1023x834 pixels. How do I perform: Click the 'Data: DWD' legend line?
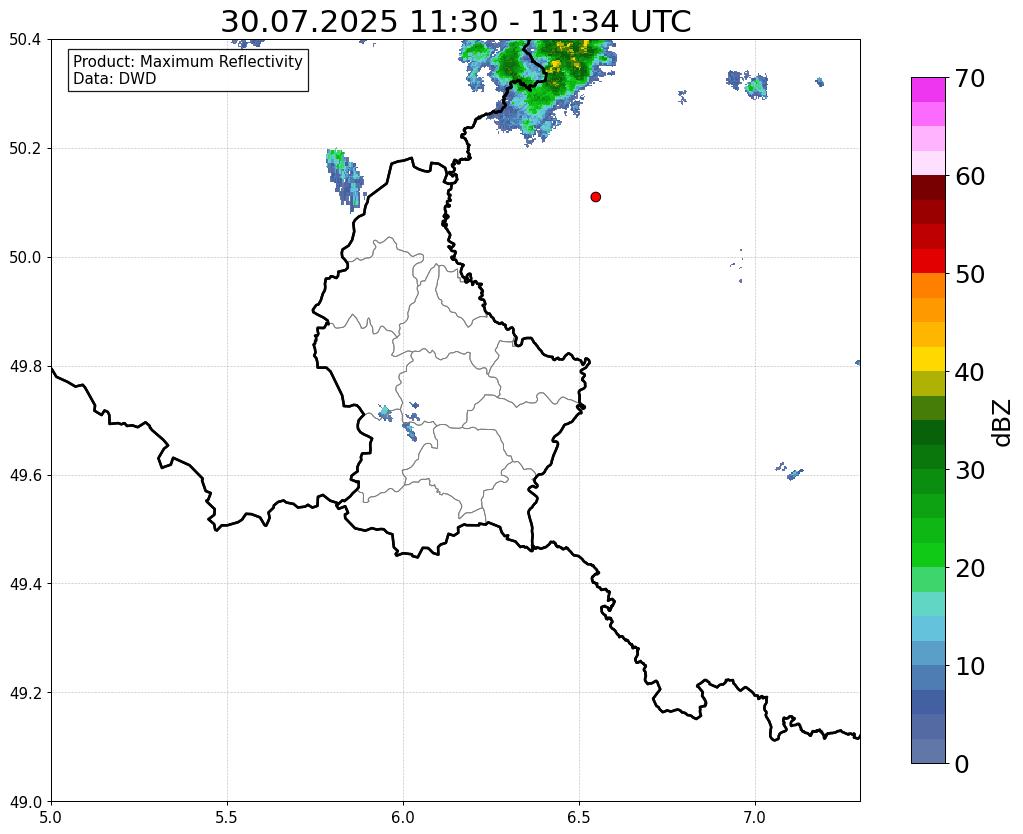(115, 79)
